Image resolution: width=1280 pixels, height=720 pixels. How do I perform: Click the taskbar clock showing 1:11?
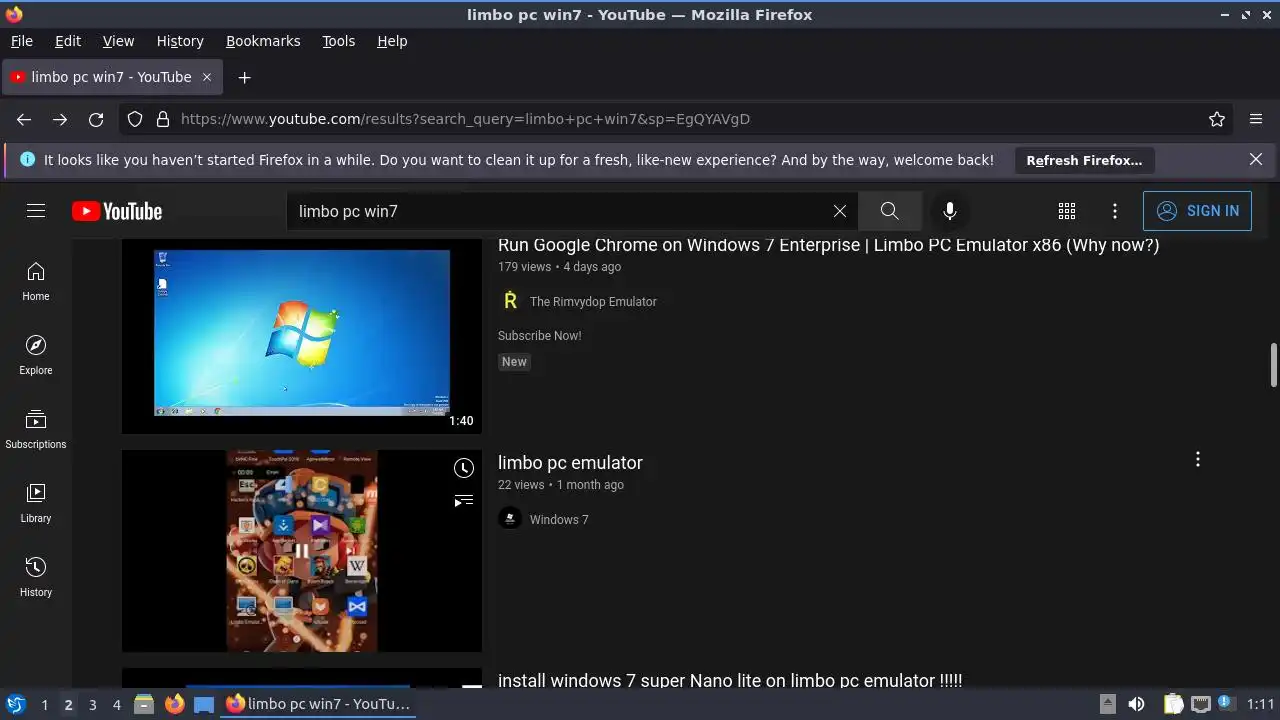pos(1261,704)
